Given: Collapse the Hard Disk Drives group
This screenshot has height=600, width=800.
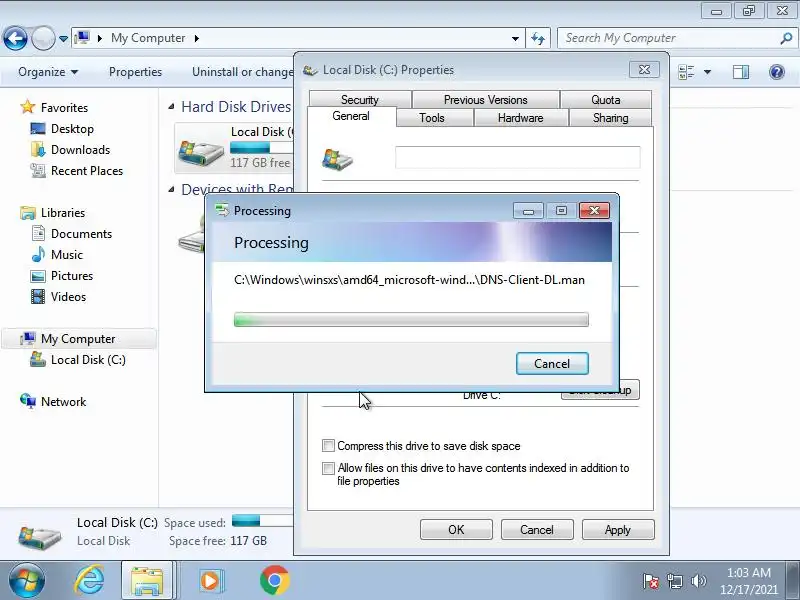Looking at the screenshot, I should click(x=171, y=107).
